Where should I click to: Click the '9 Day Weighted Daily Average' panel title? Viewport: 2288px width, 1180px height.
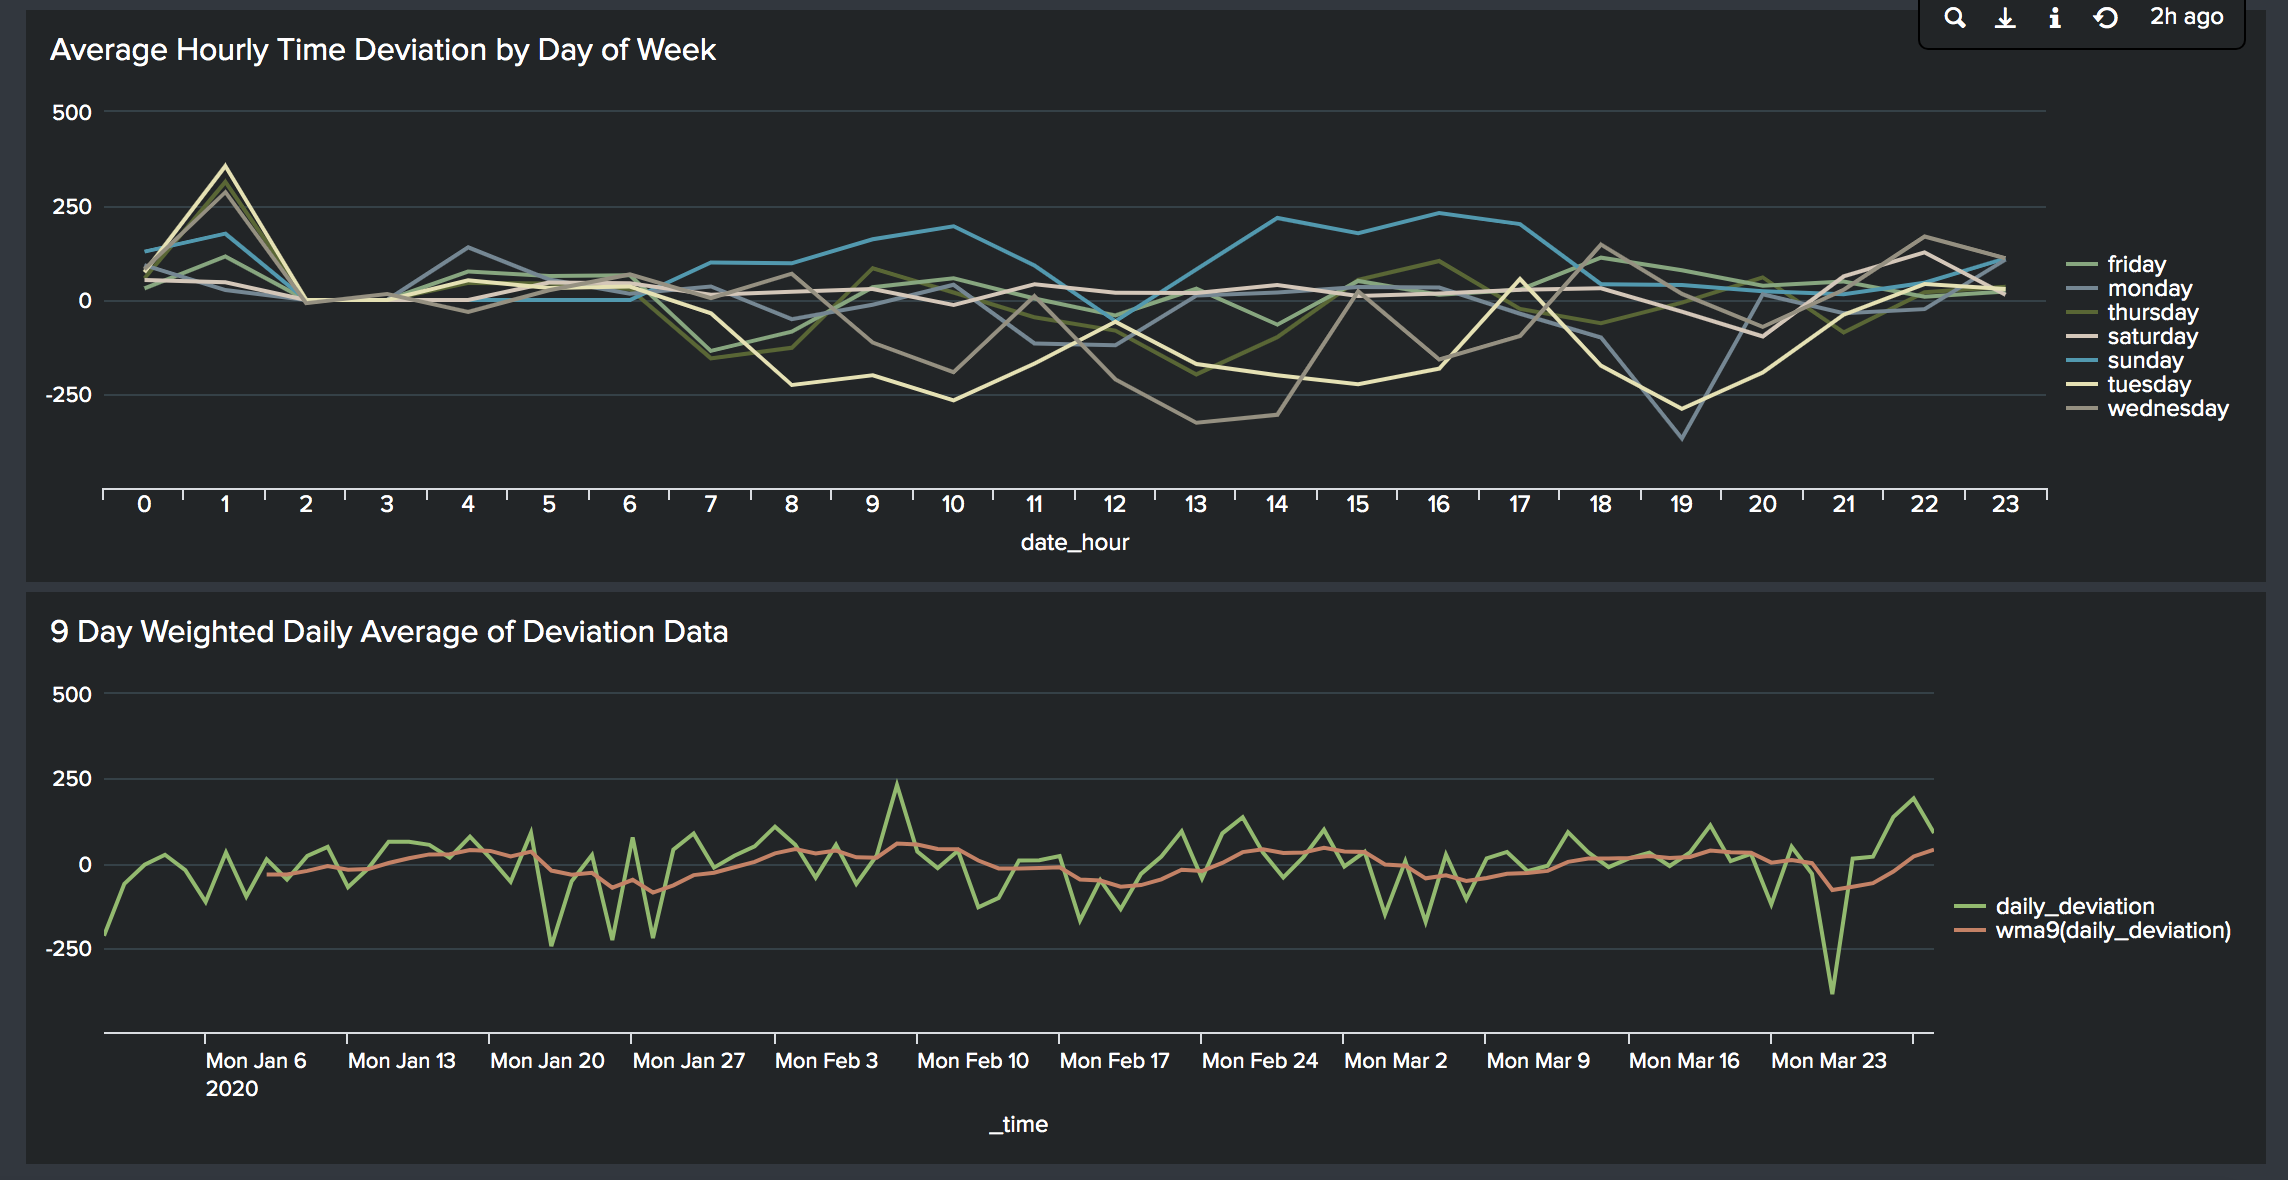tap(390, 631)
